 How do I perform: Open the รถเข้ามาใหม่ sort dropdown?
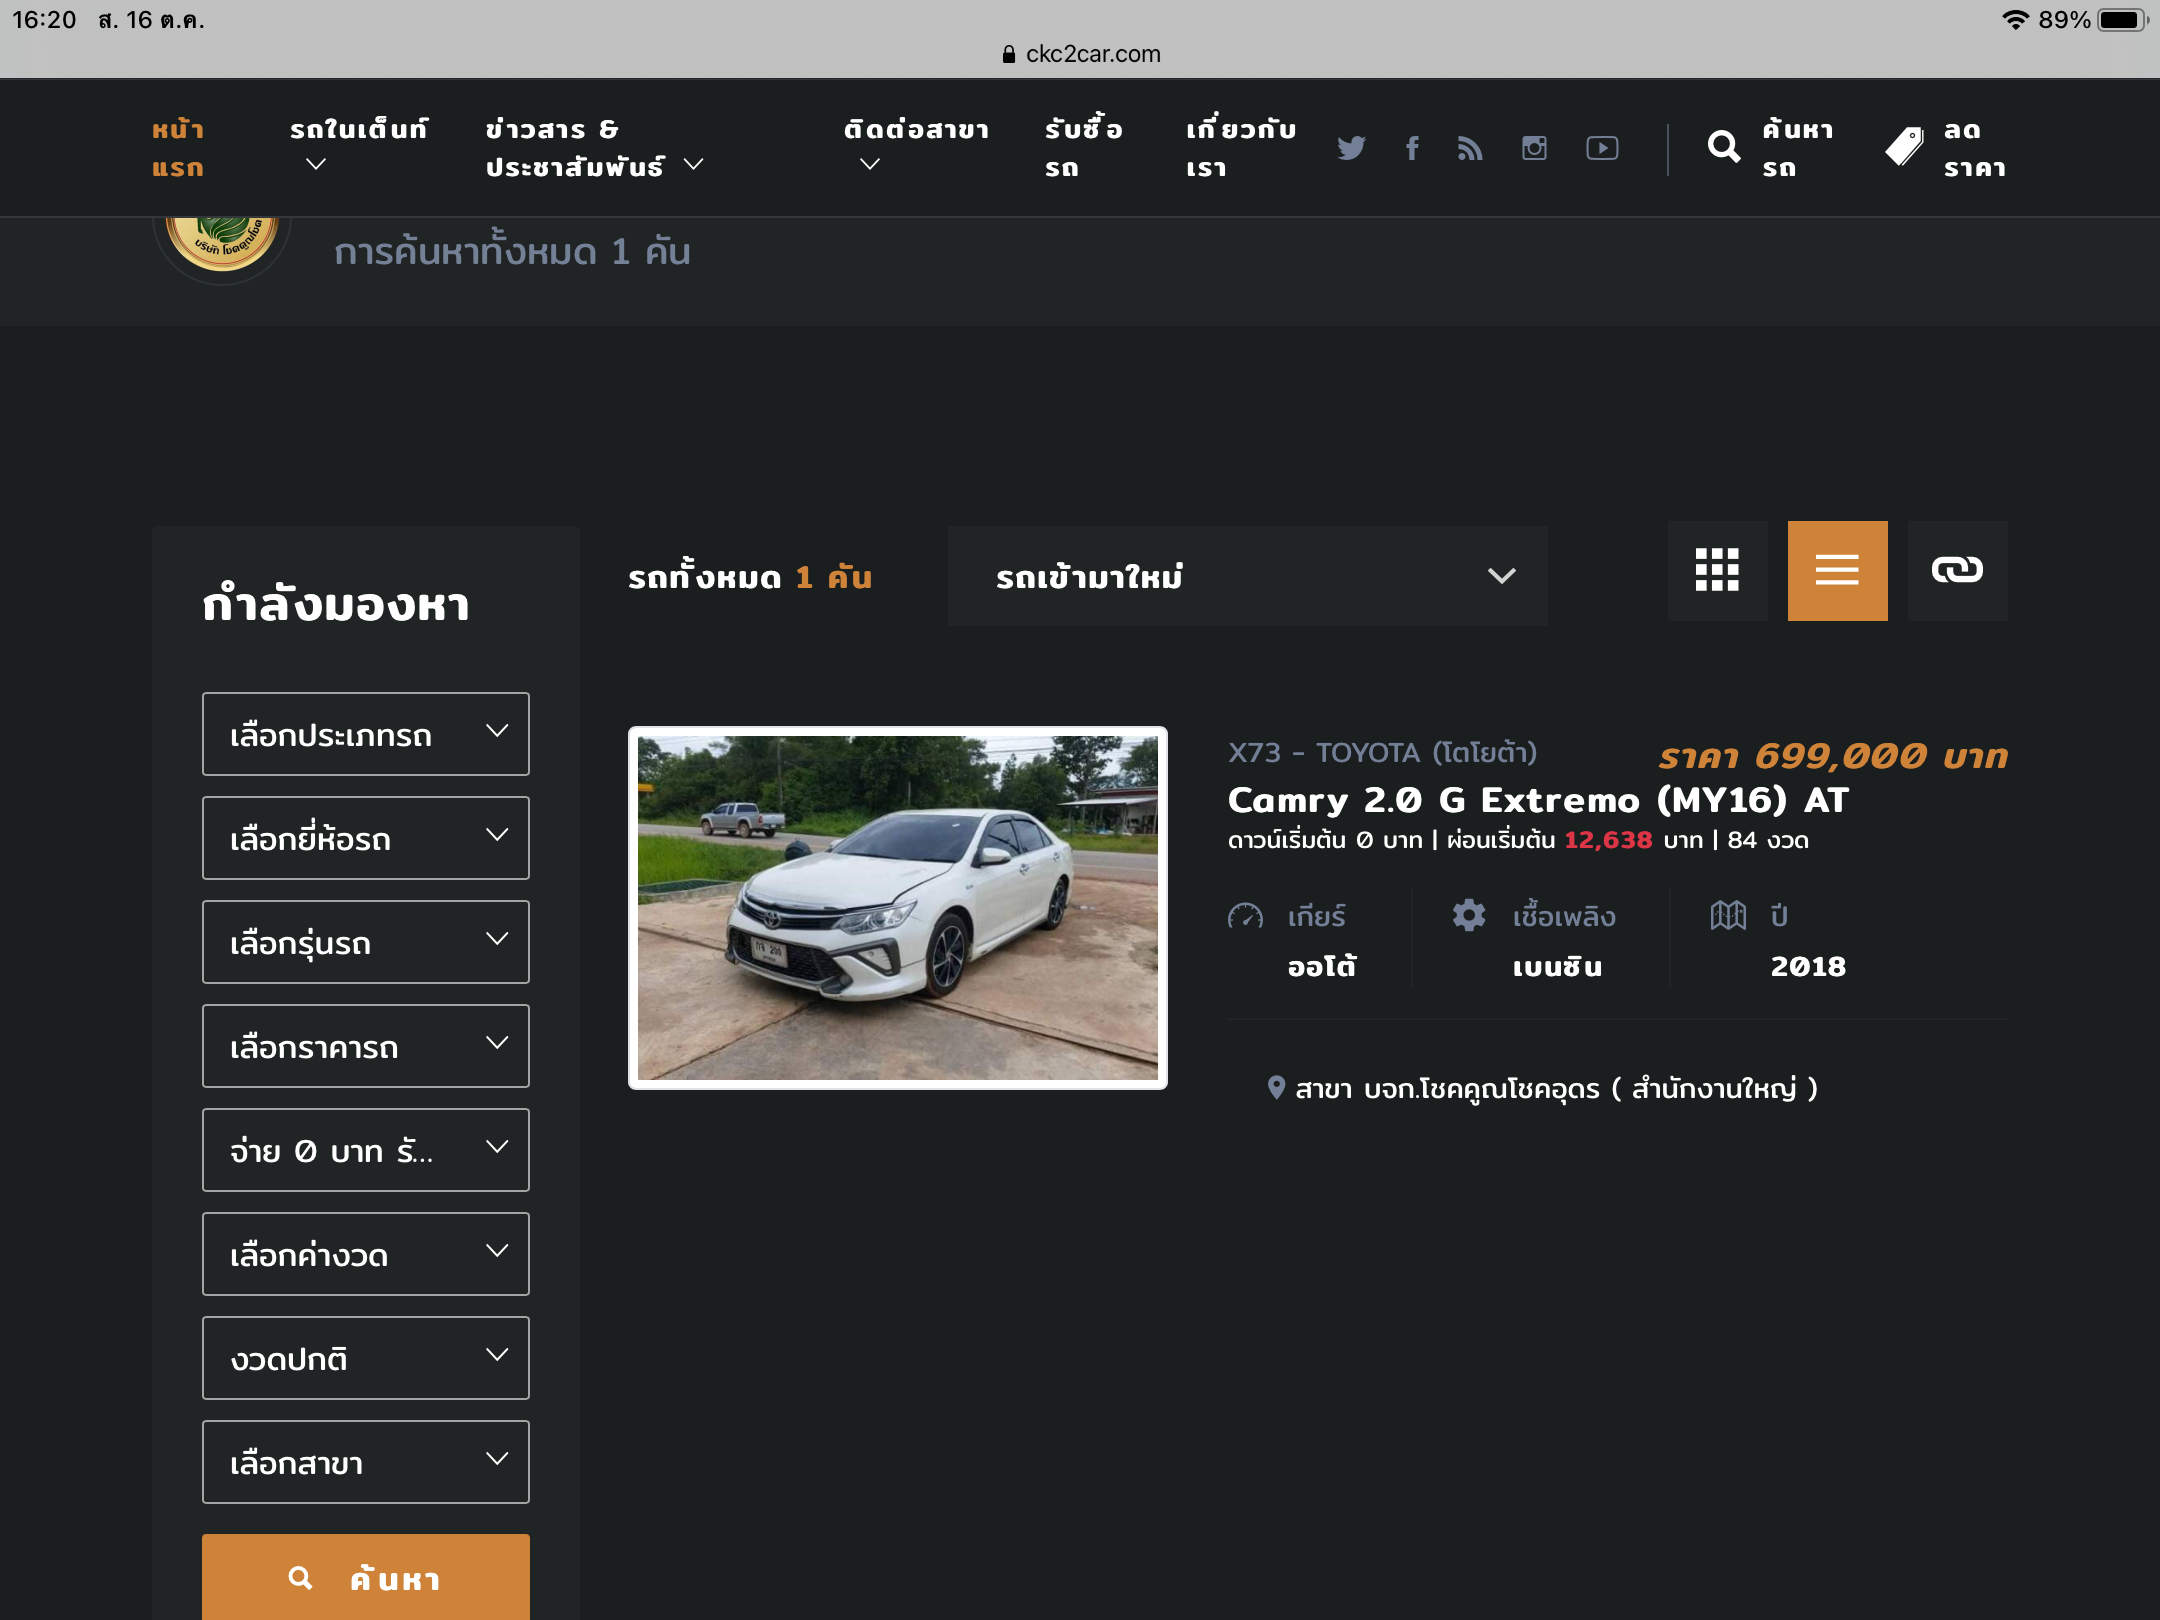1247,576
